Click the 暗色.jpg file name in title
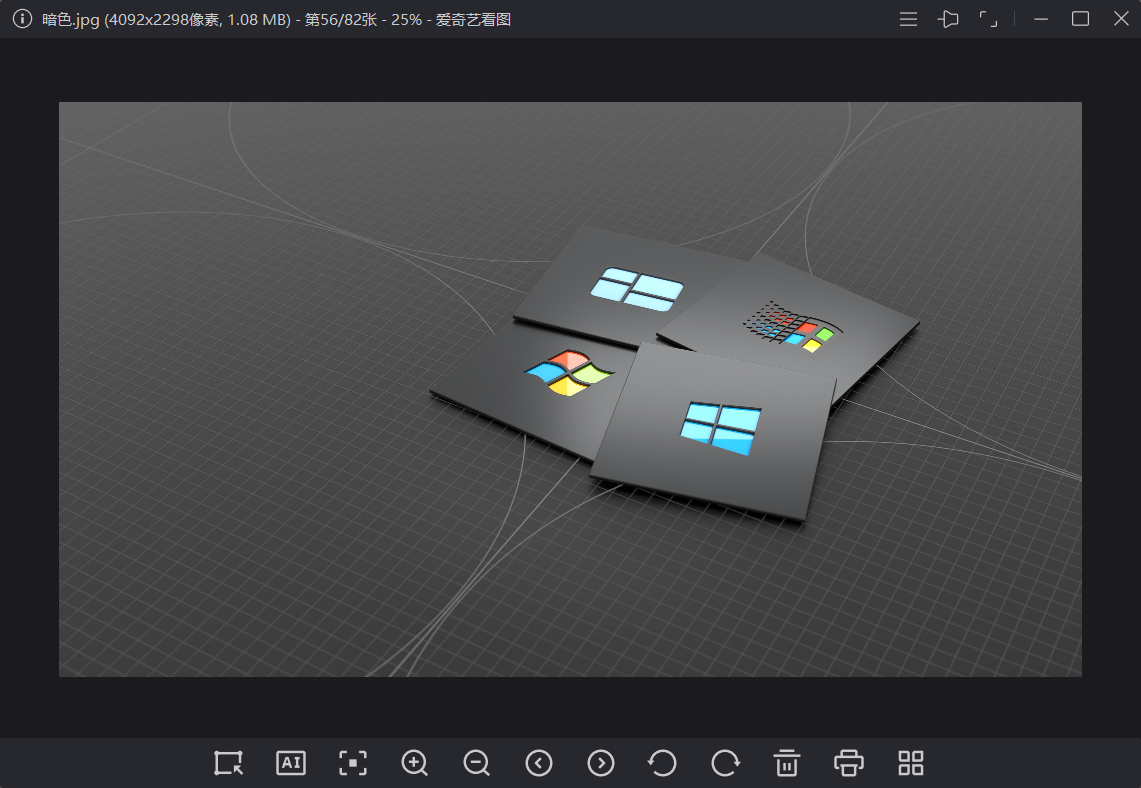The height and width of the screenshot is (788, 1141). (x=71, y=20)
